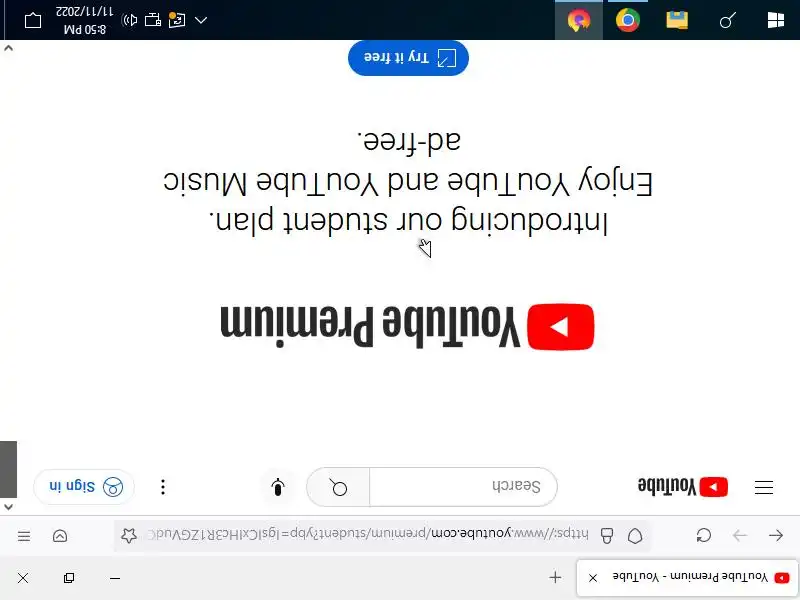Image resolution: width=800 pixels, height=600 pixels.
Task: Go back with the browser back arrow
Action: click(x=776, y=535)
